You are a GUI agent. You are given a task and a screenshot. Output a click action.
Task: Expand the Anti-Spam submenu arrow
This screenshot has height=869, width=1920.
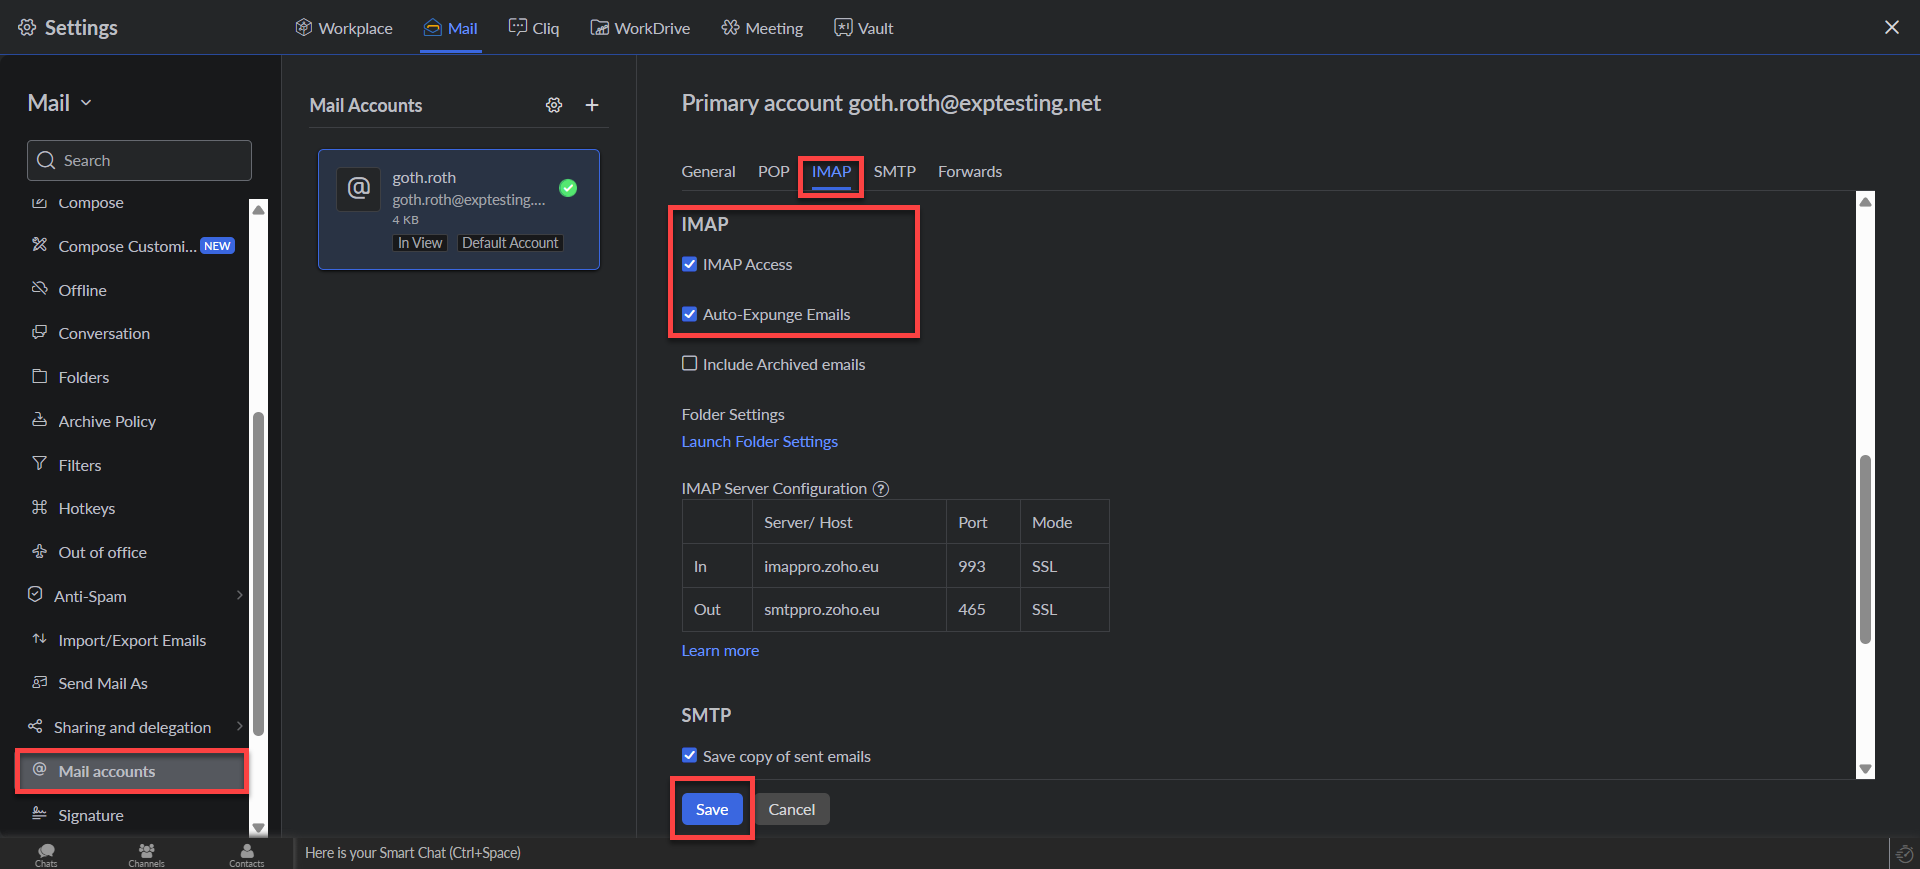tap(239, 596)
